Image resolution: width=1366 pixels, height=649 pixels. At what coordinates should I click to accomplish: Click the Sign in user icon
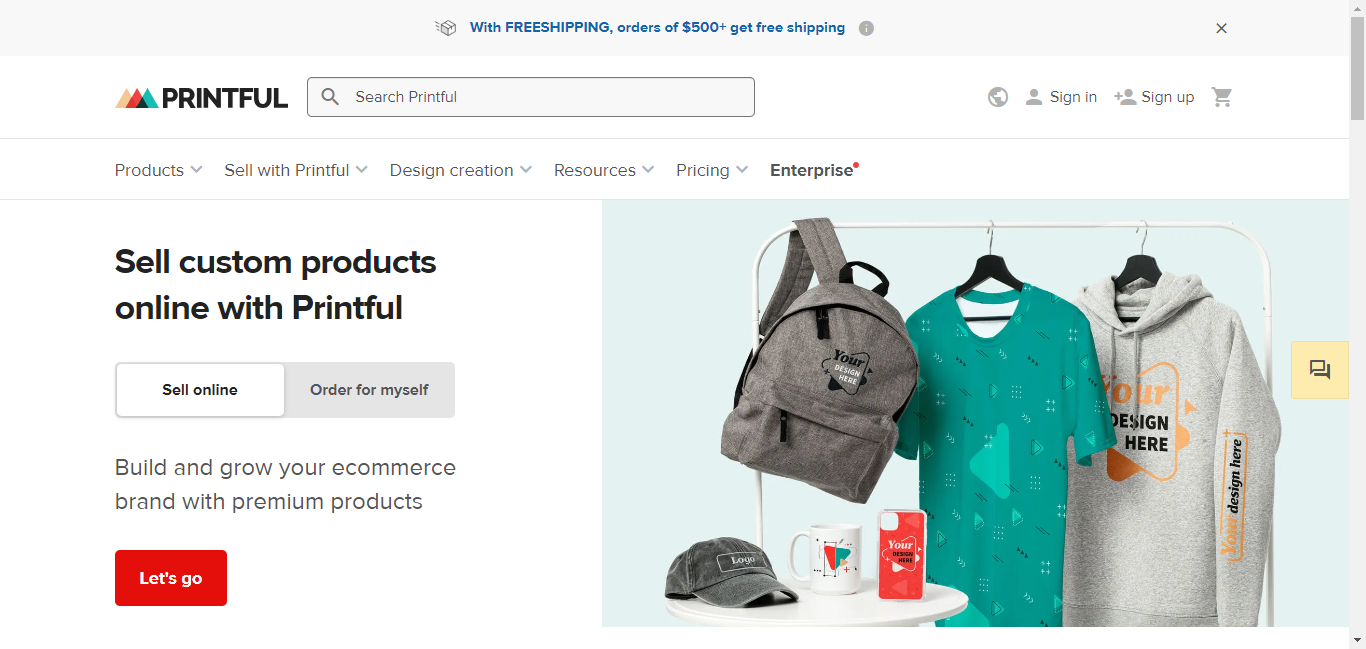[x=1033, y=96]
